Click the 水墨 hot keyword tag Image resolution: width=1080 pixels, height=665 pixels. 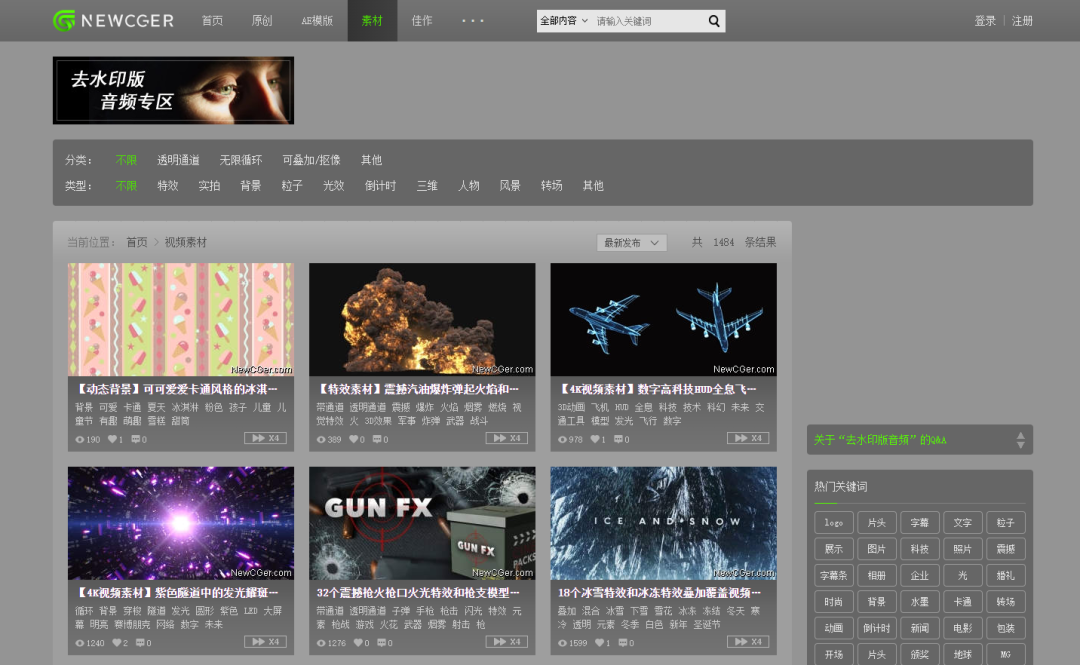[919, 602]
